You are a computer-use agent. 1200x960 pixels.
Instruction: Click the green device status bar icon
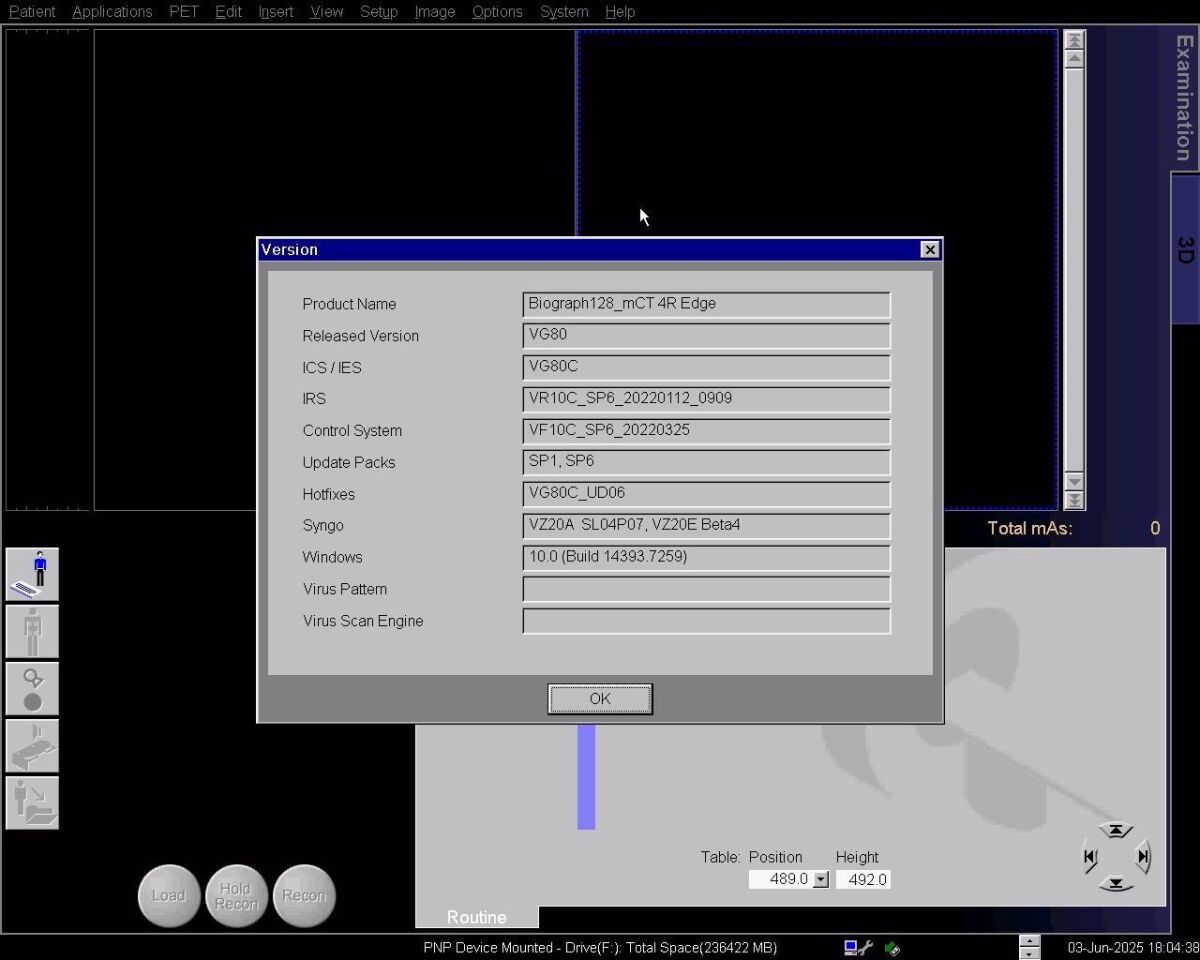[x=892, y=948]
